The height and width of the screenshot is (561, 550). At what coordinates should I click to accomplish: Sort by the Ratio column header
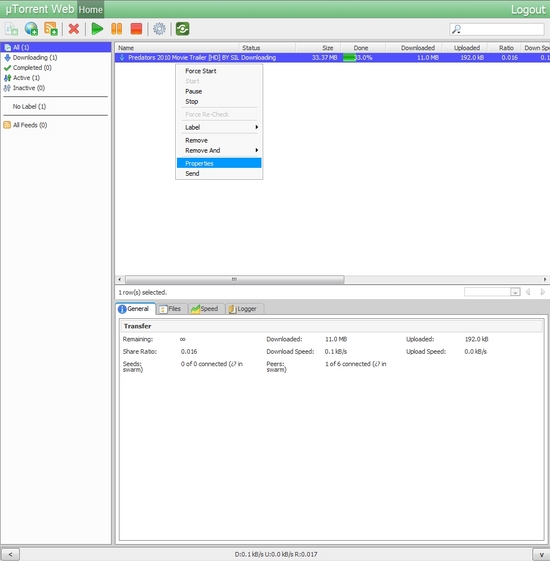[x=504, y=48]
